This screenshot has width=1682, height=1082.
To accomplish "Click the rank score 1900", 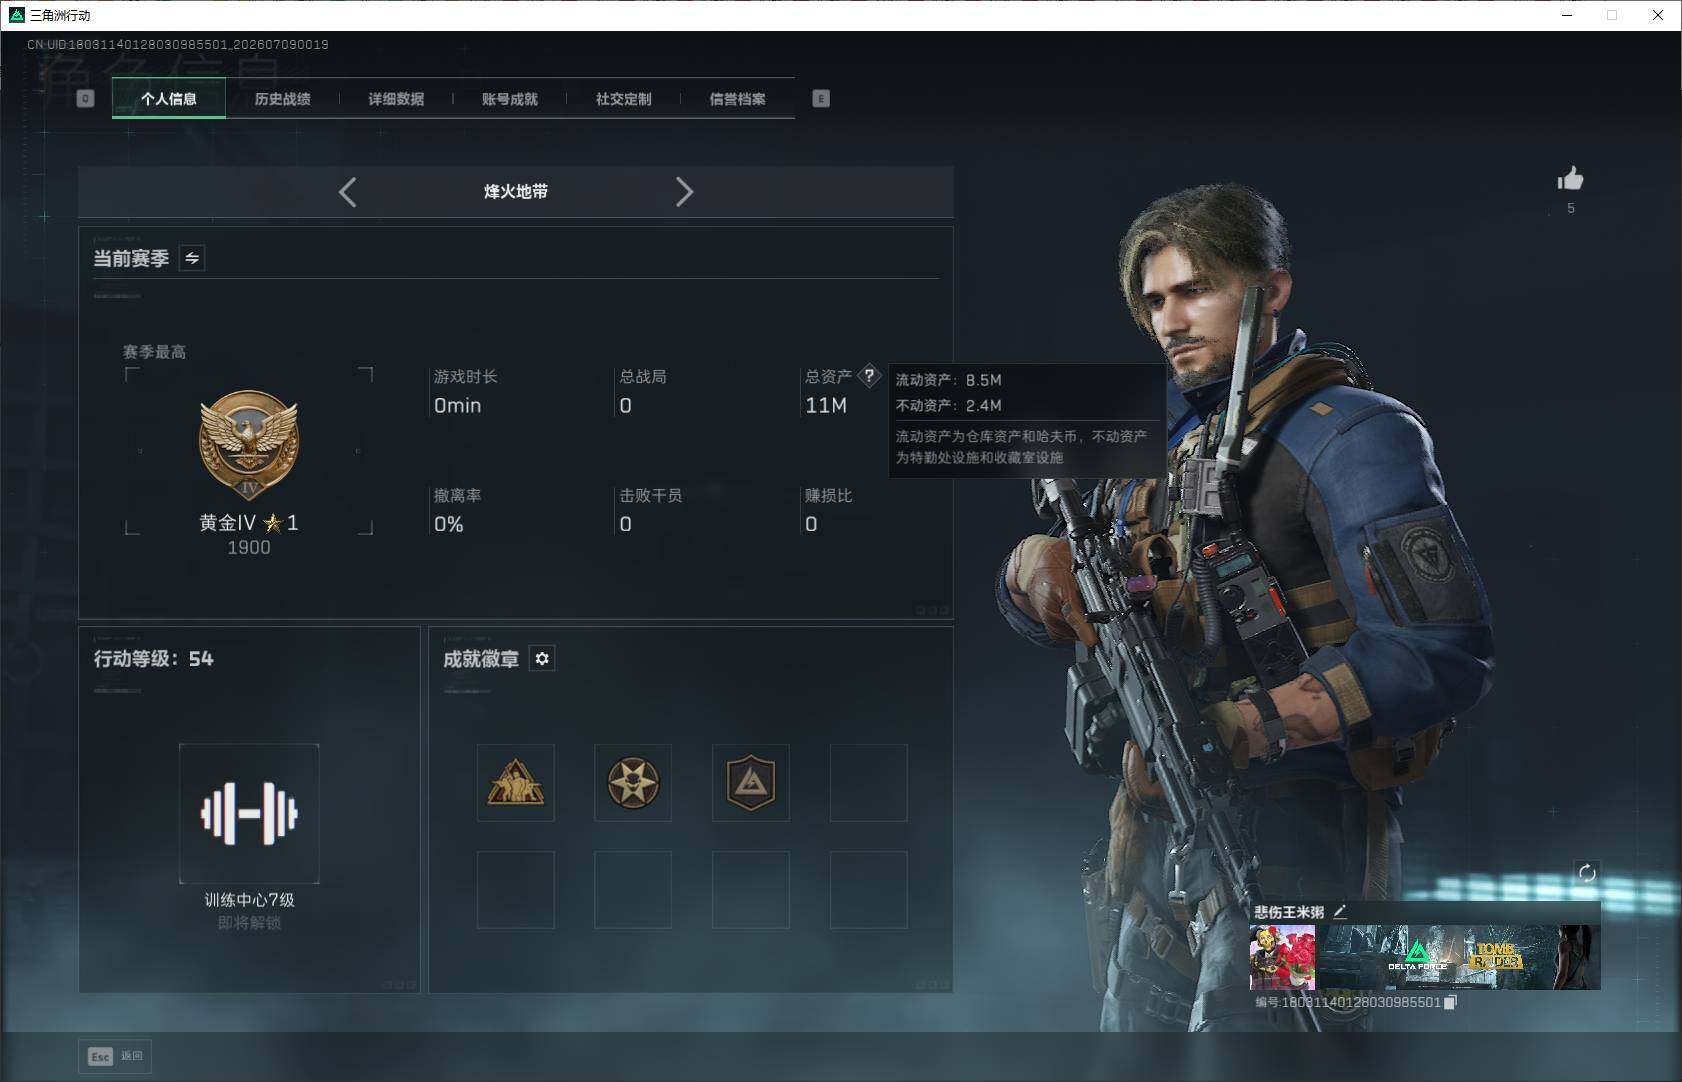I will click(x=249, y=547).
